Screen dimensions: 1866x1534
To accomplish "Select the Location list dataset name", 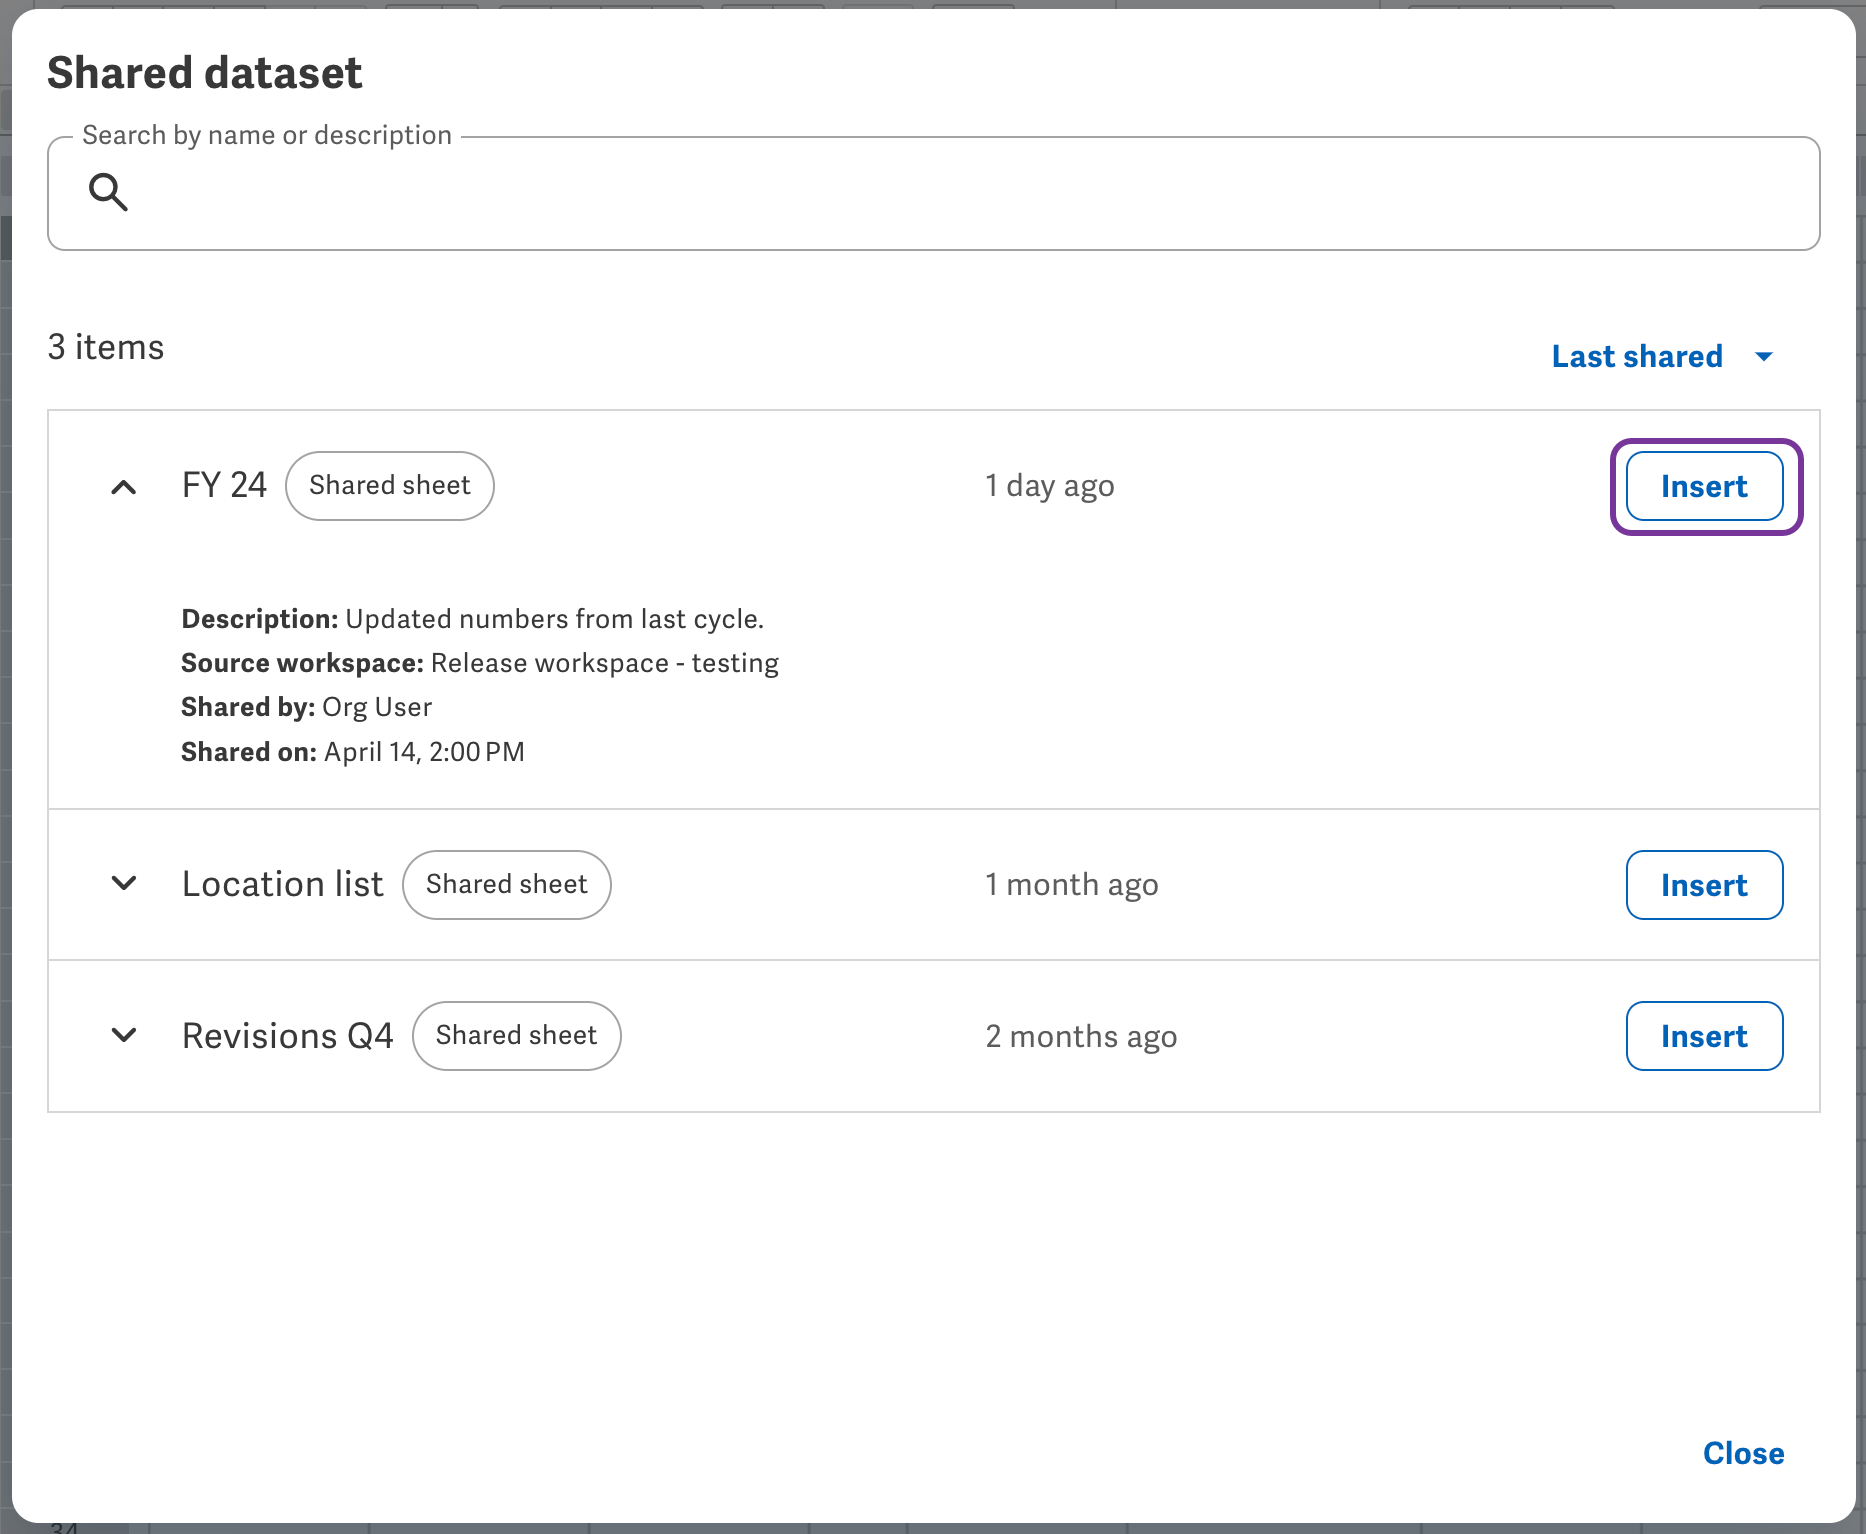I will (282, 885).
